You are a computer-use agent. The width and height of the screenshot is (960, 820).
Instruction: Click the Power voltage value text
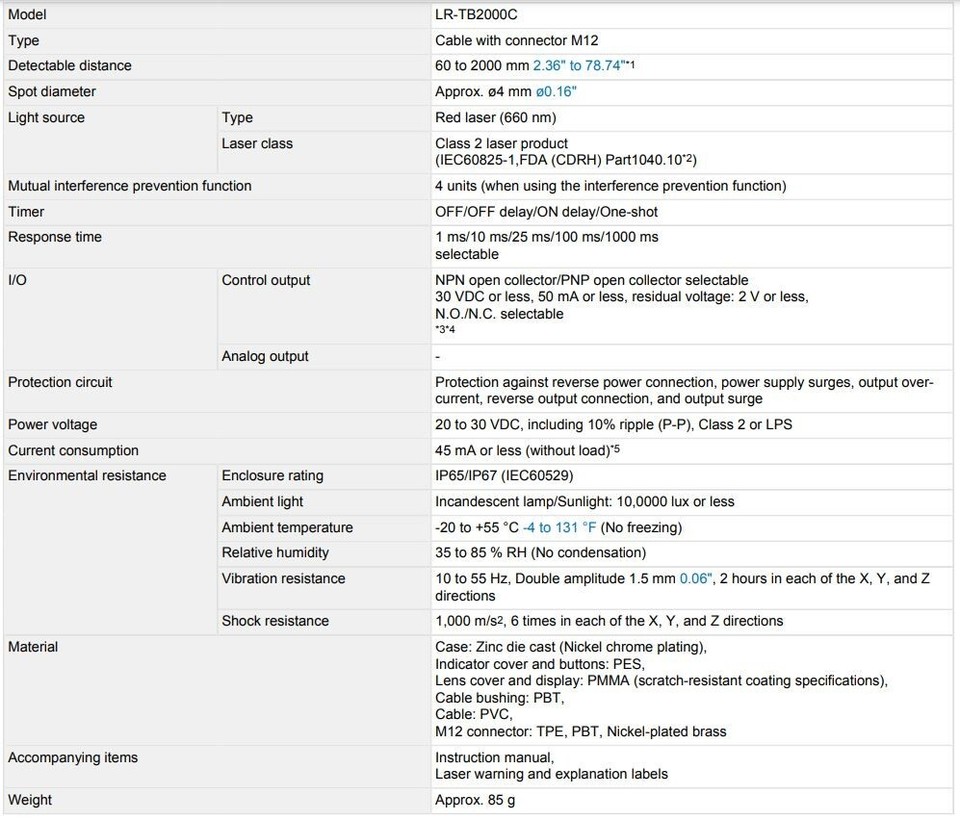point(613,425)
